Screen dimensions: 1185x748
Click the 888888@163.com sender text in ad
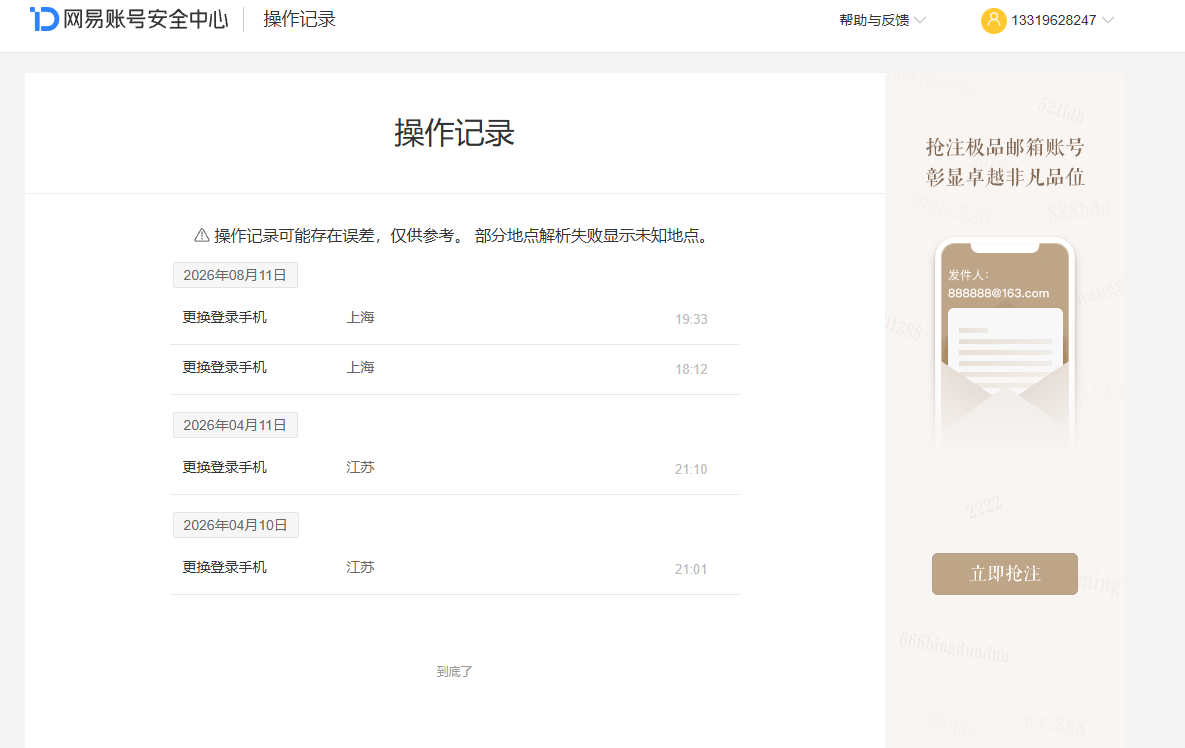(998, 293)
